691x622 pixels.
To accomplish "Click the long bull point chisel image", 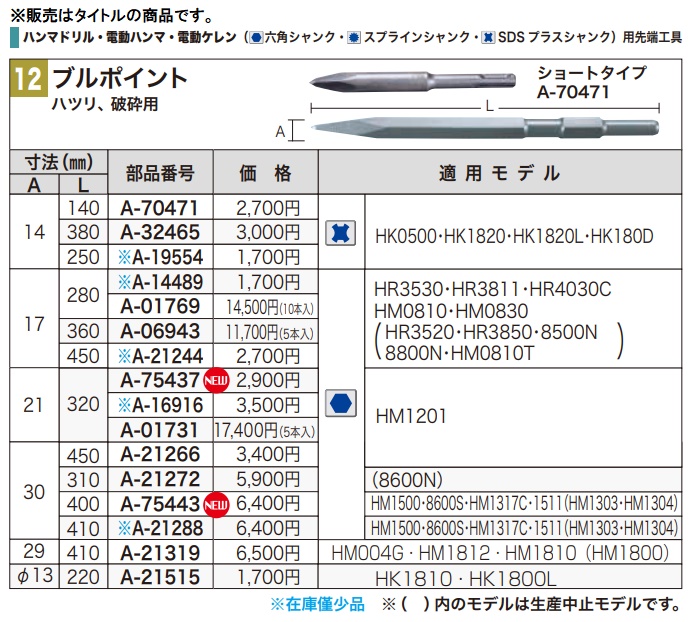I will click(x=485, y=128).
